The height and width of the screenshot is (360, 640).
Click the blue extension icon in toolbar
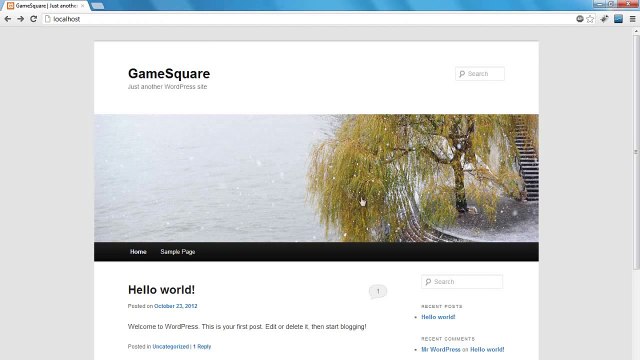618,19
